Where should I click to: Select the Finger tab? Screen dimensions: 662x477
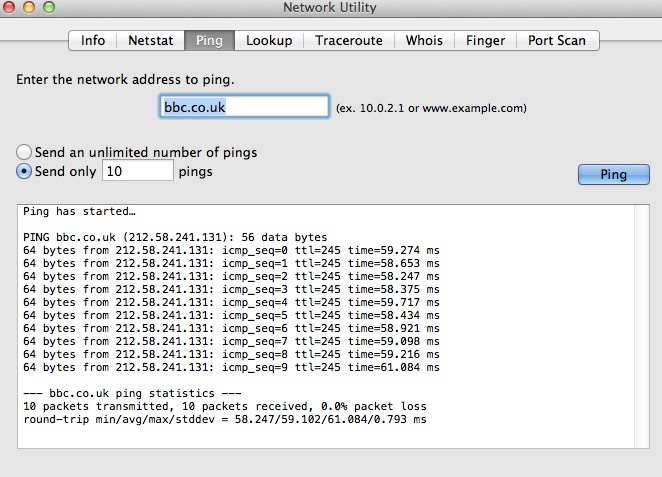[485, 41]
